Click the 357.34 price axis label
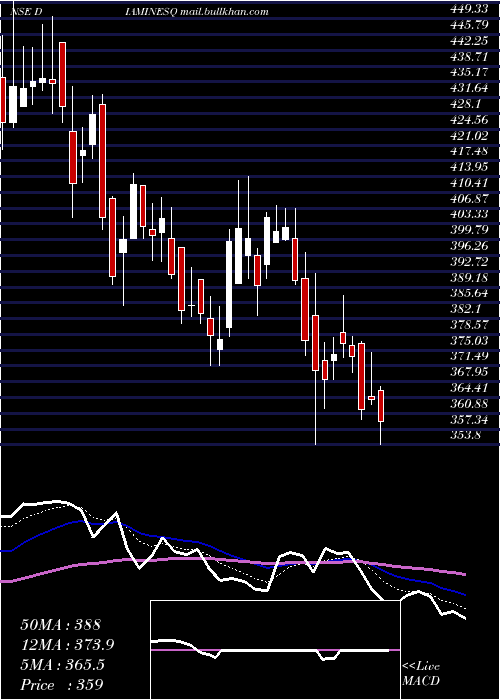500x700 pixels. coord(471,421)
